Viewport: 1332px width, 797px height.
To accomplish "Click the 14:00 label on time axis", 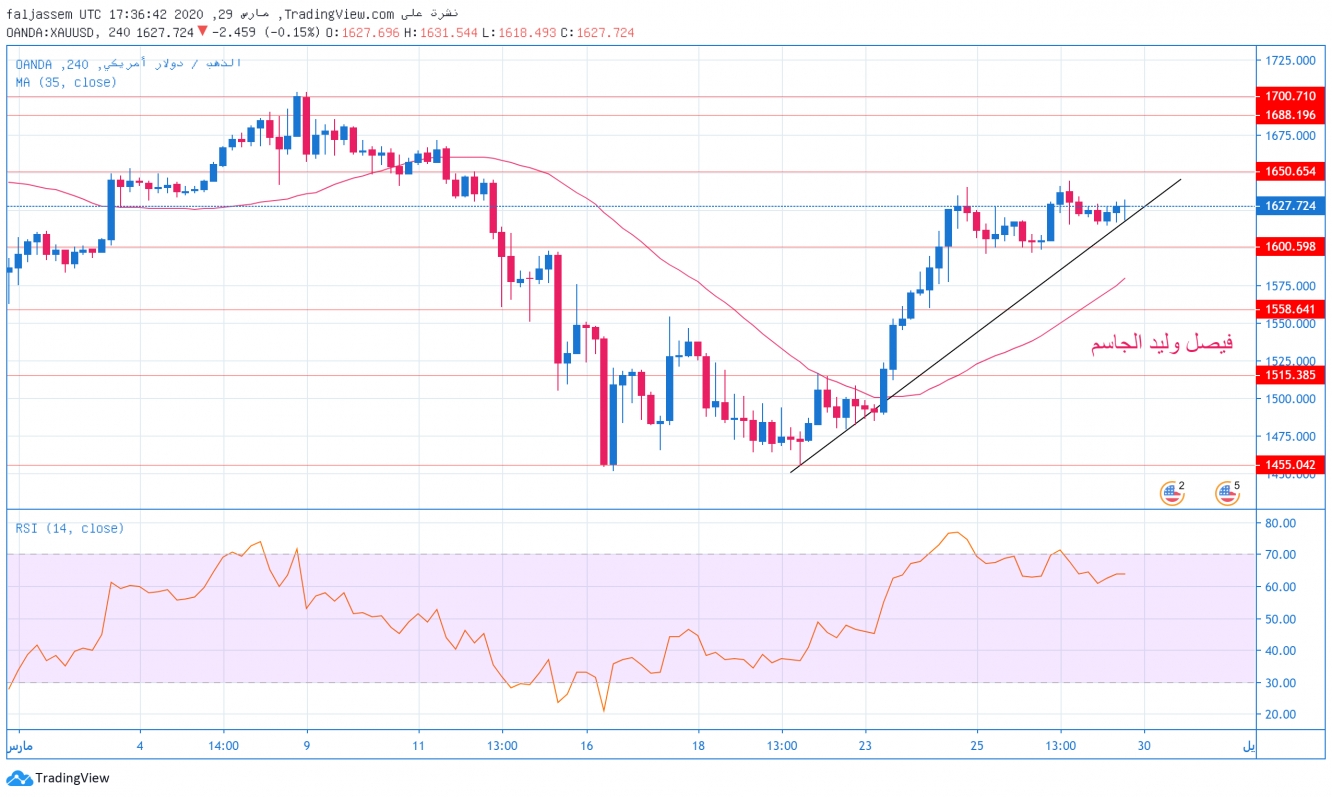I will pyautogui.click(x=223, y=745).
